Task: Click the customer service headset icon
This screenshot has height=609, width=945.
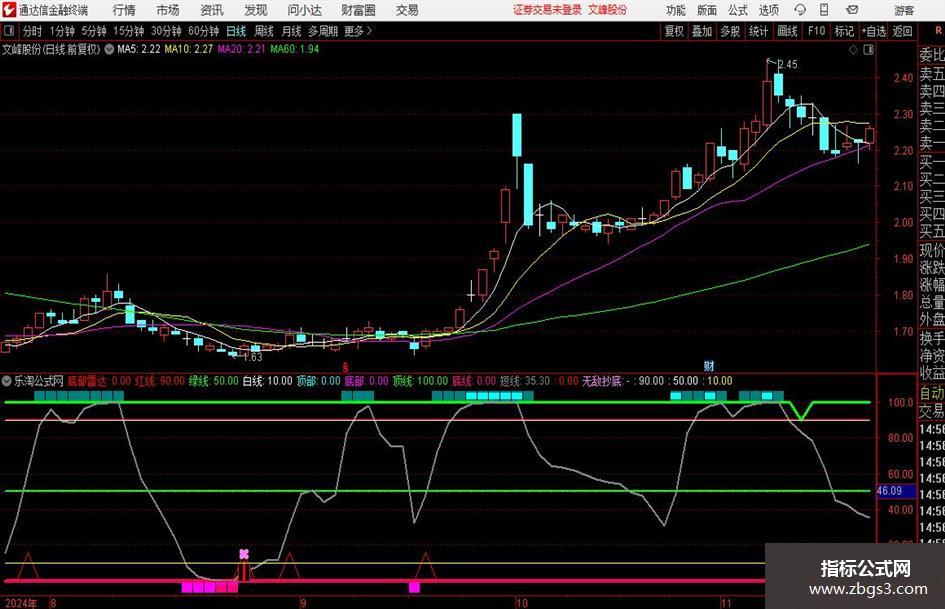Action: pyautogui.click(x=800, y=10)
